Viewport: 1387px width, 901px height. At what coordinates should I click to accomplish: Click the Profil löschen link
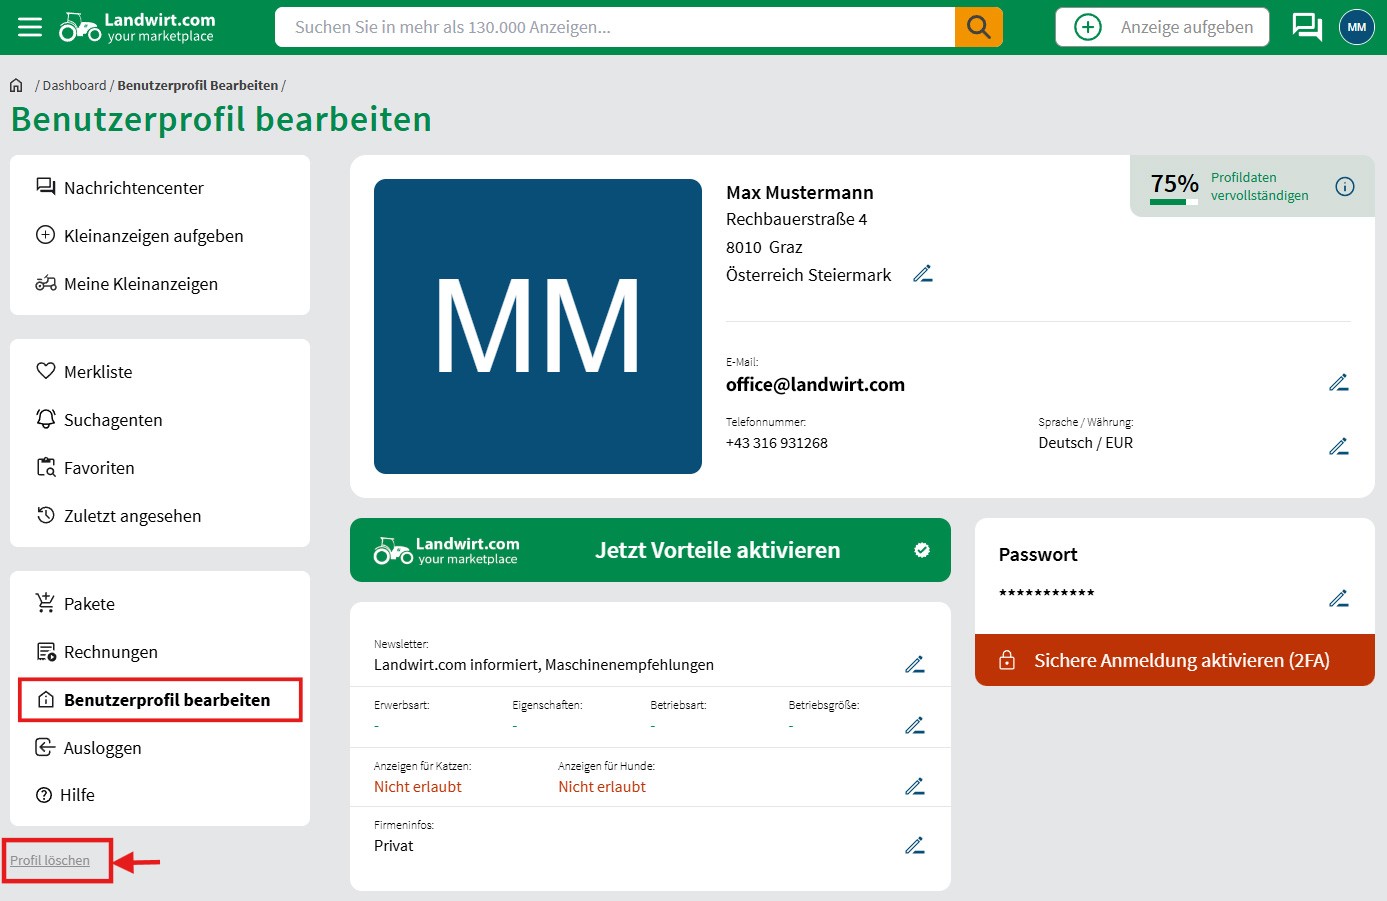[50, 861]
